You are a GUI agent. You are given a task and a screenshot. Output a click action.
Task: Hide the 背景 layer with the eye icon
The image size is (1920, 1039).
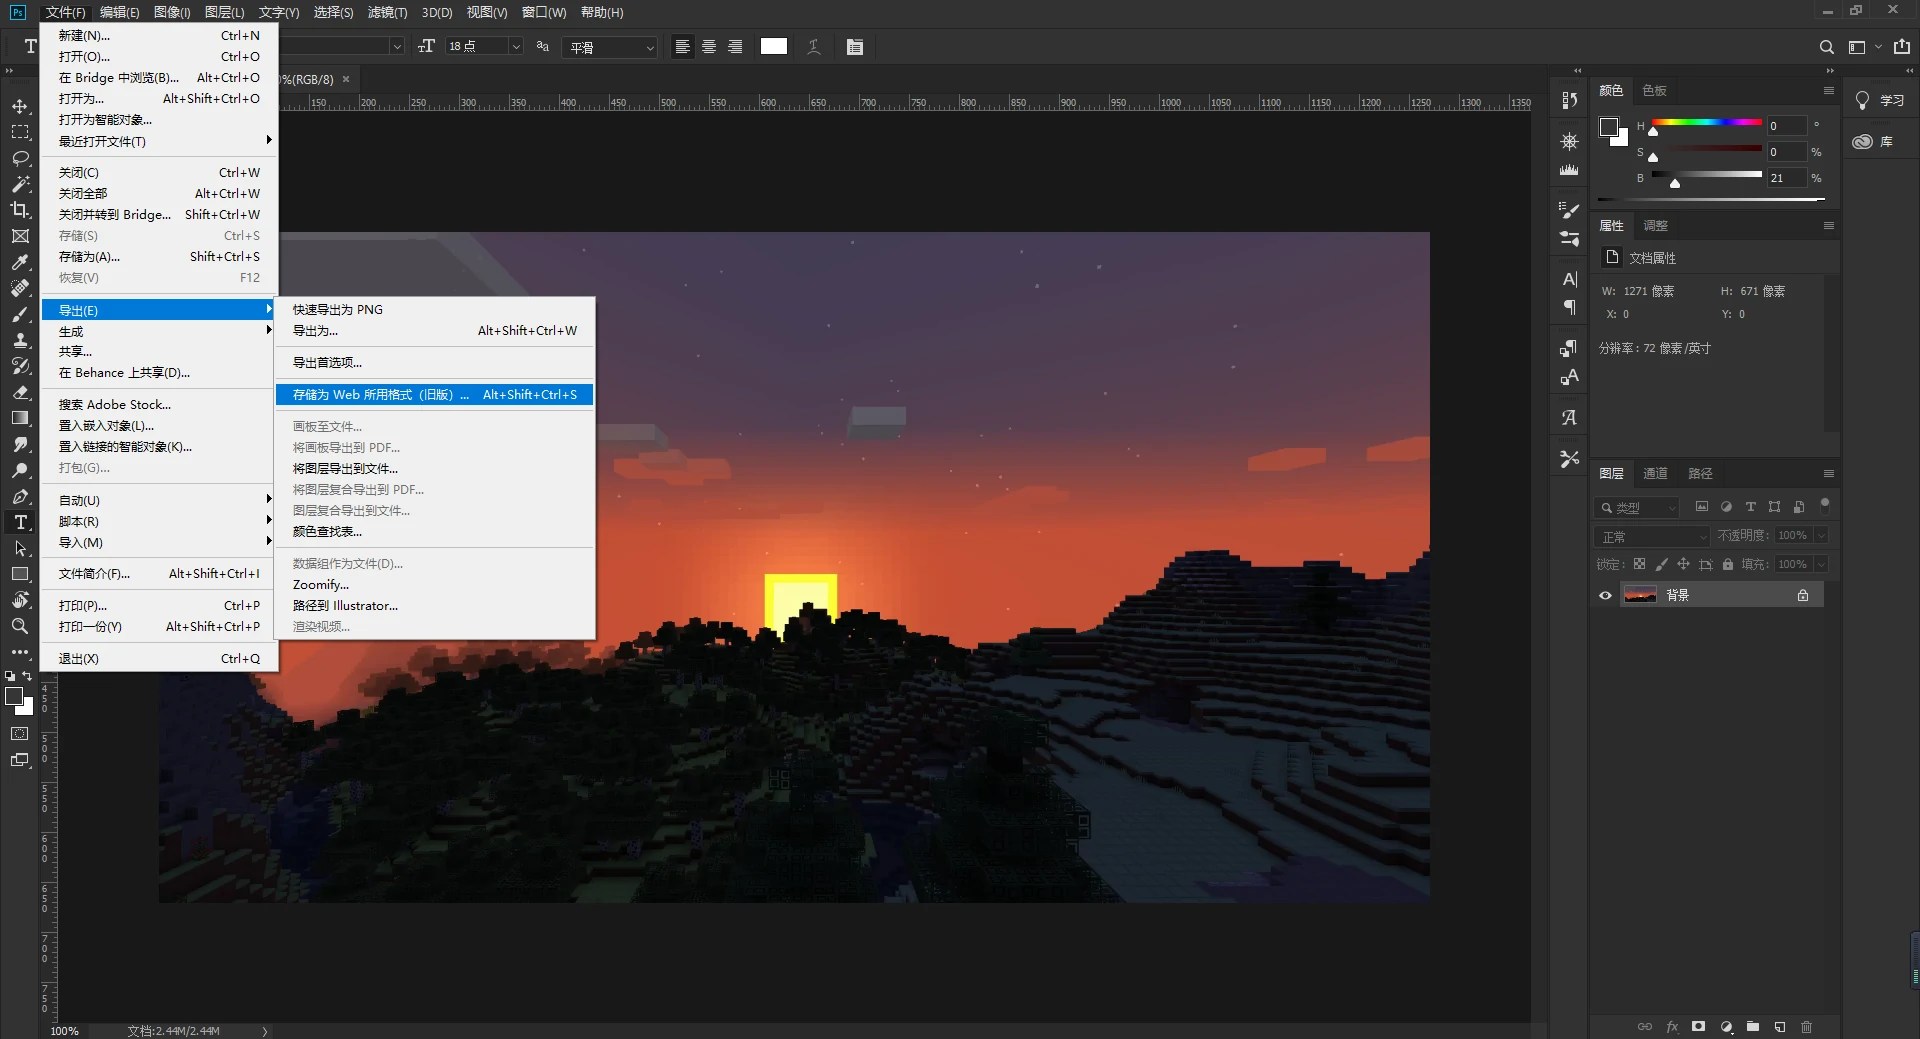tap(1605, 595)
